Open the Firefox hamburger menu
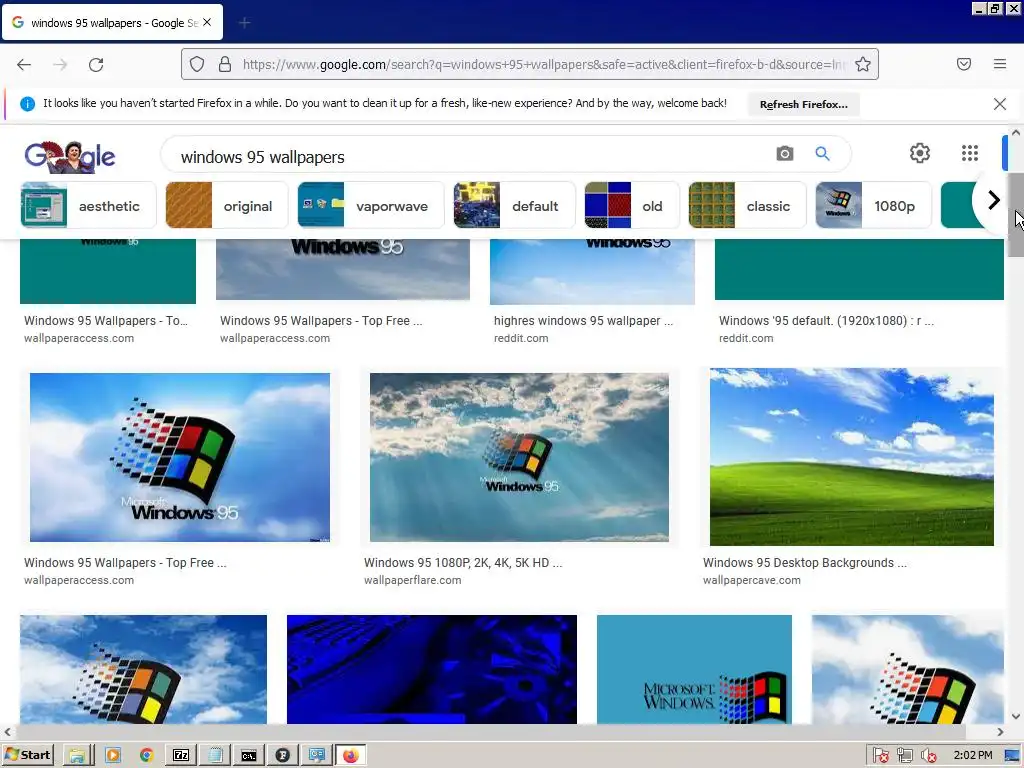This screenshot has height=768, width=1024. point(1000,64)
